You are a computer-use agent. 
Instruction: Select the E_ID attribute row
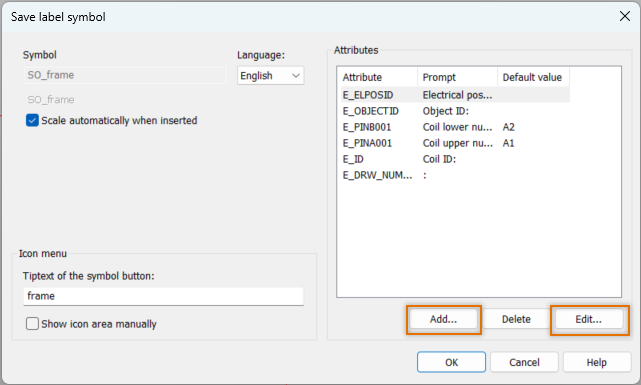point(455,159)
